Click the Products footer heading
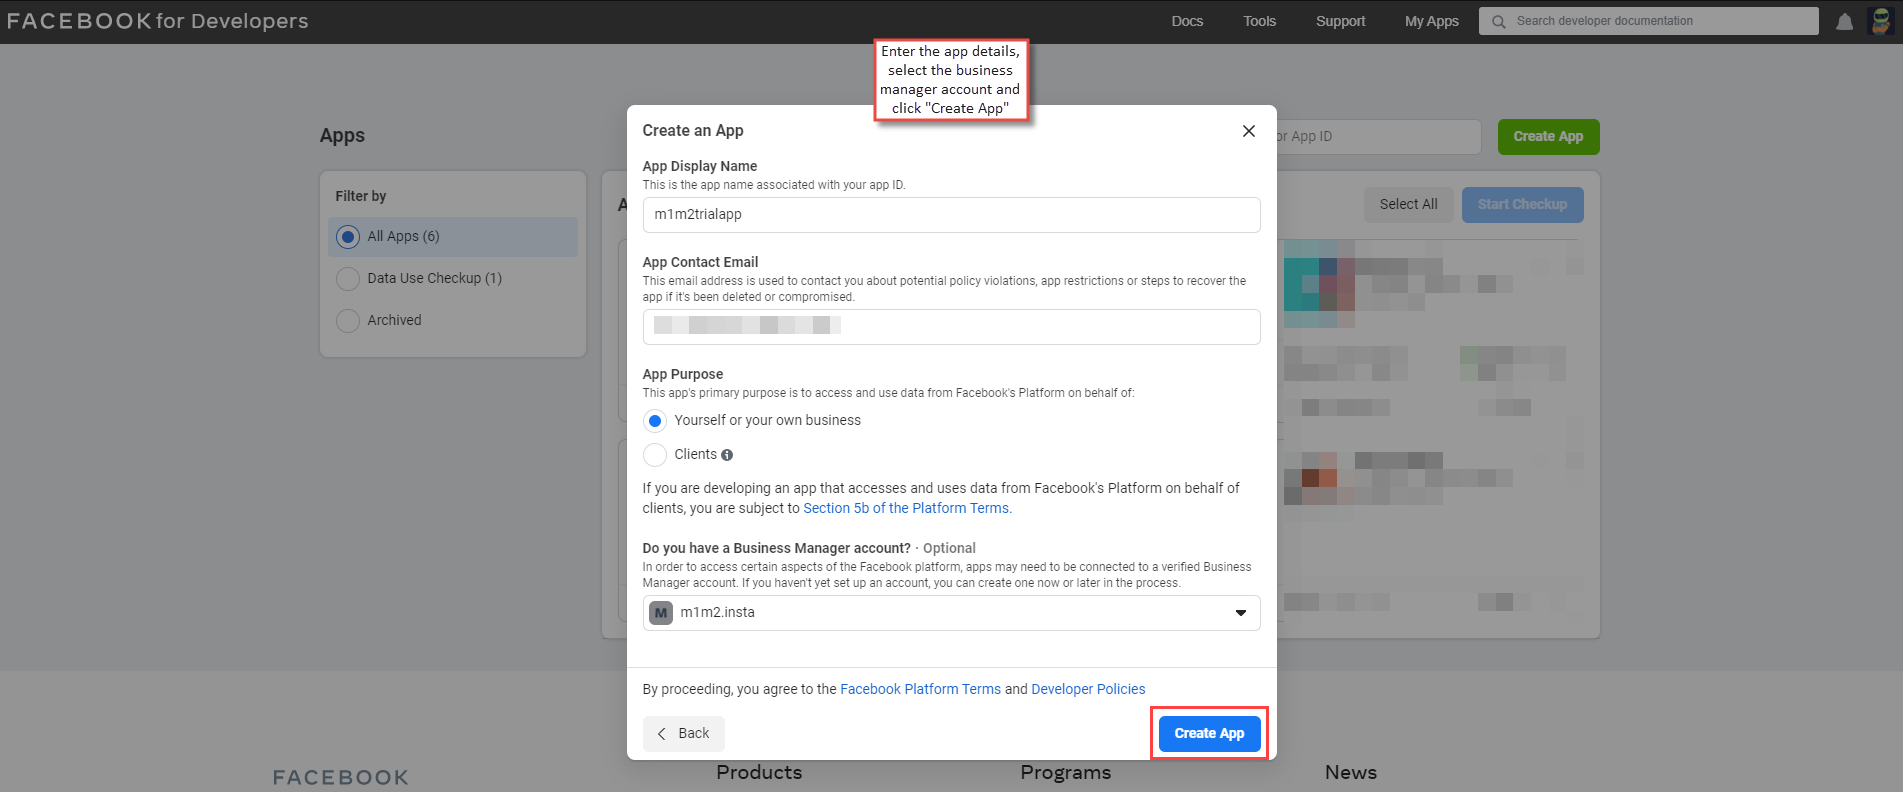 coord(759,773)
